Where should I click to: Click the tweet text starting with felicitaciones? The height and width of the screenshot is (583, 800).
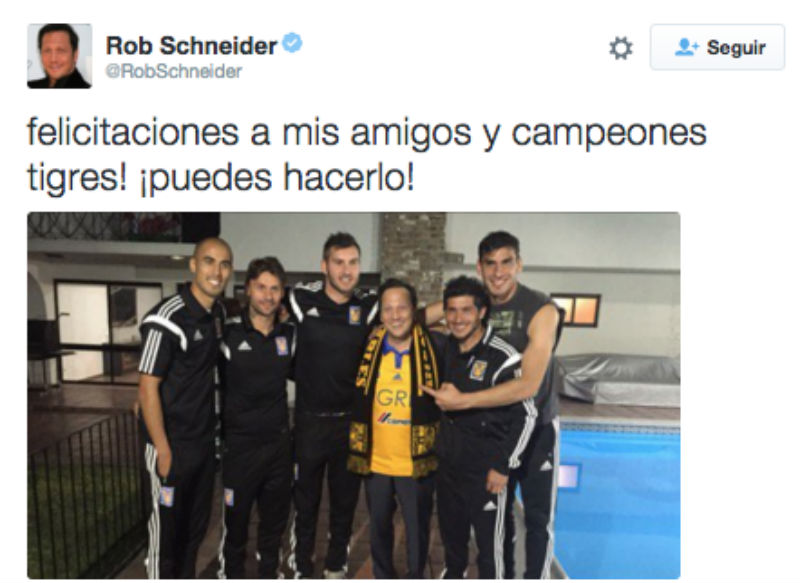coord(366,155)
